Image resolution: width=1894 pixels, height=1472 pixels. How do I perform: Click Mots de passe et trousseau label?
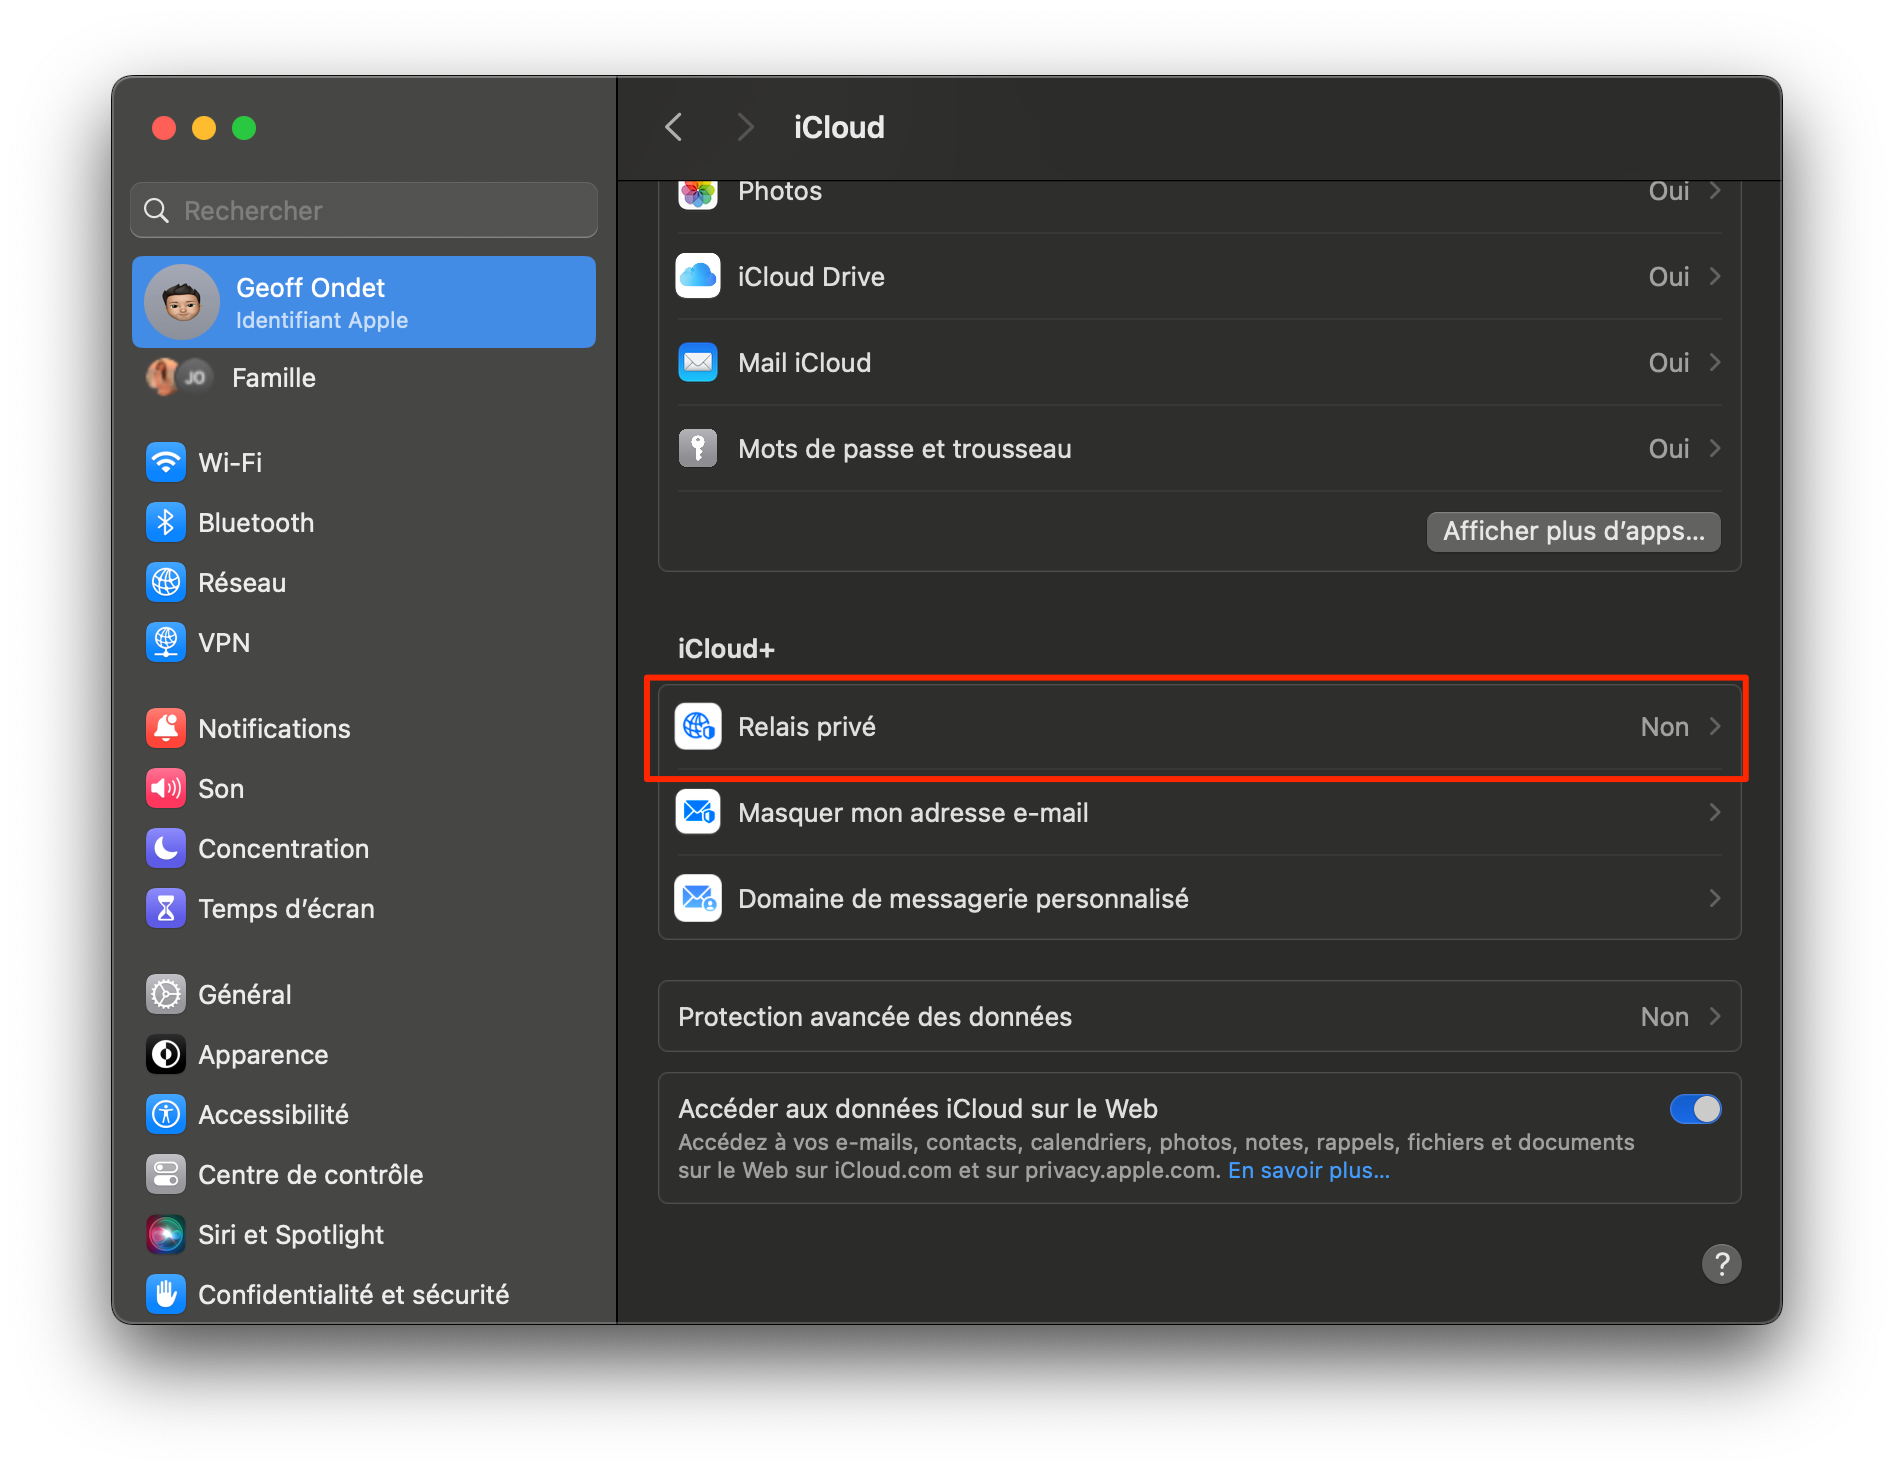(x=904, y=449)
